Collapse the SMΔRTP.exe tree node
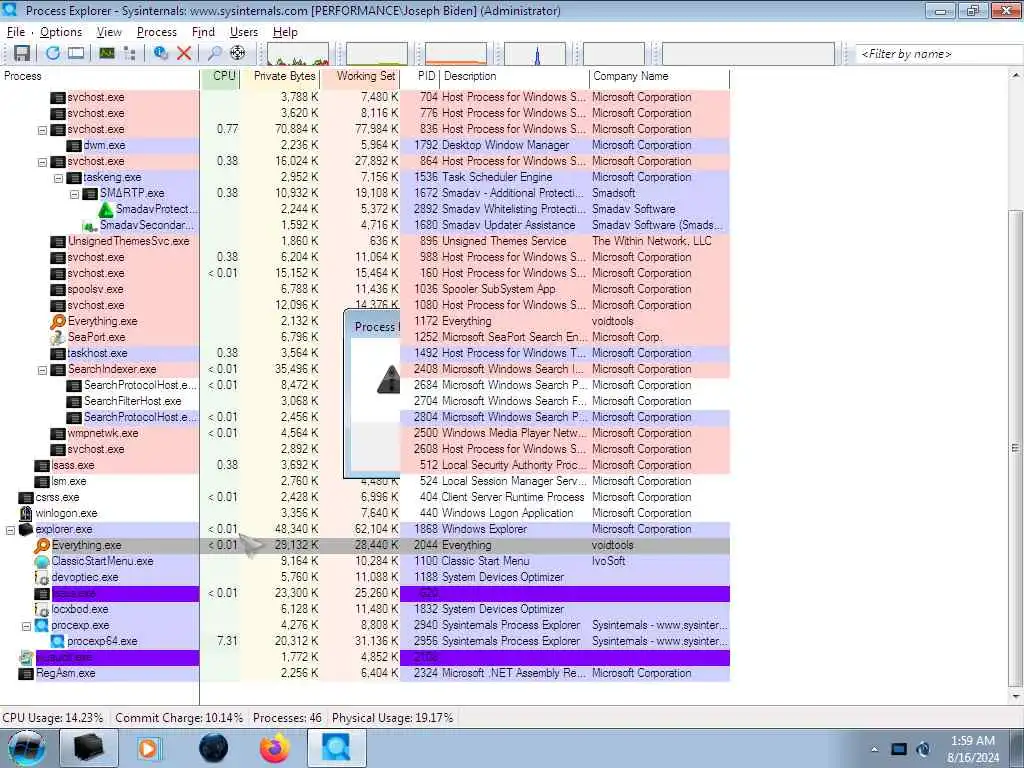Viewport: 1024px width, 768px height. click(x=74, y=194)
